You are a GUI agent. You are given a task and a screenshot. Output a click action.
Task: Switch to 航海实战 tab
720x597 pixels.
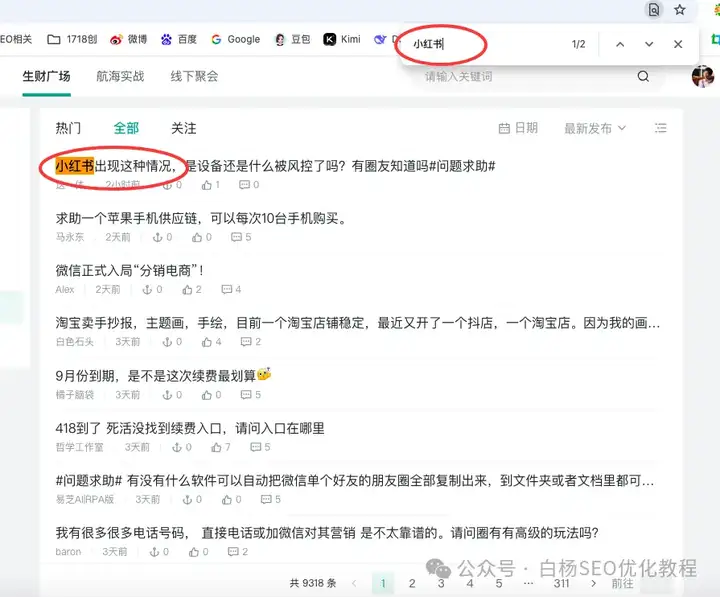point(120,76)
